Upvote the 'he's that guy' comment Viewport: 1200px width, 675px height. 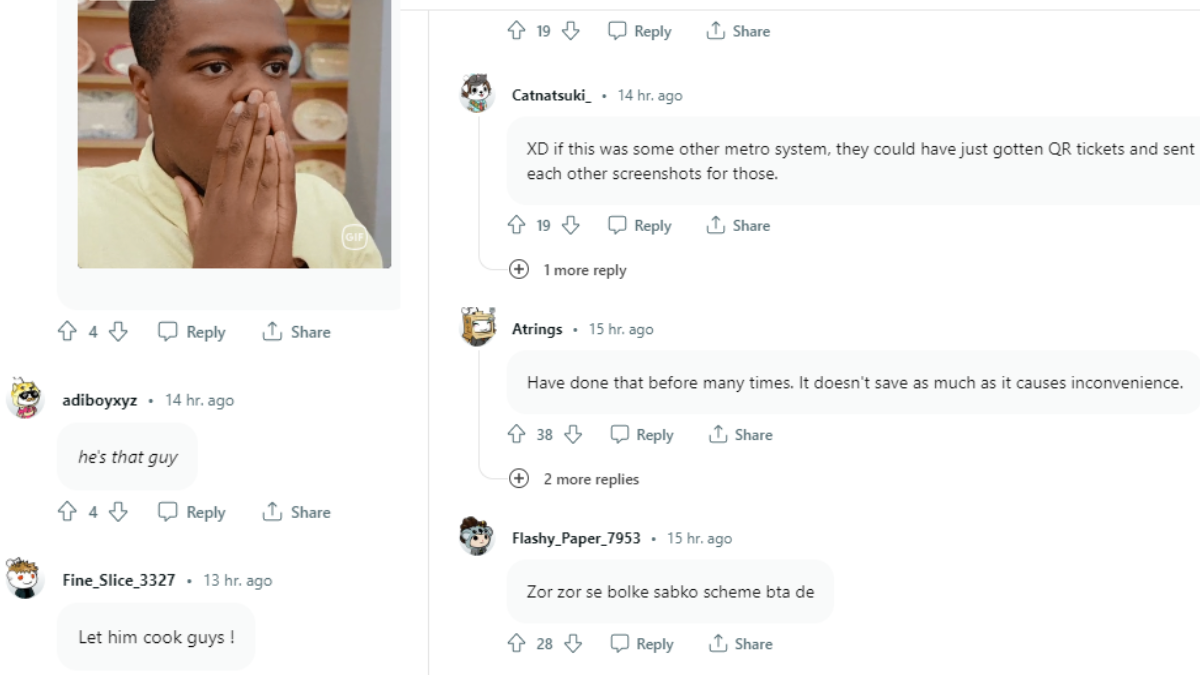pyautogui.click(x=66, y=512)
